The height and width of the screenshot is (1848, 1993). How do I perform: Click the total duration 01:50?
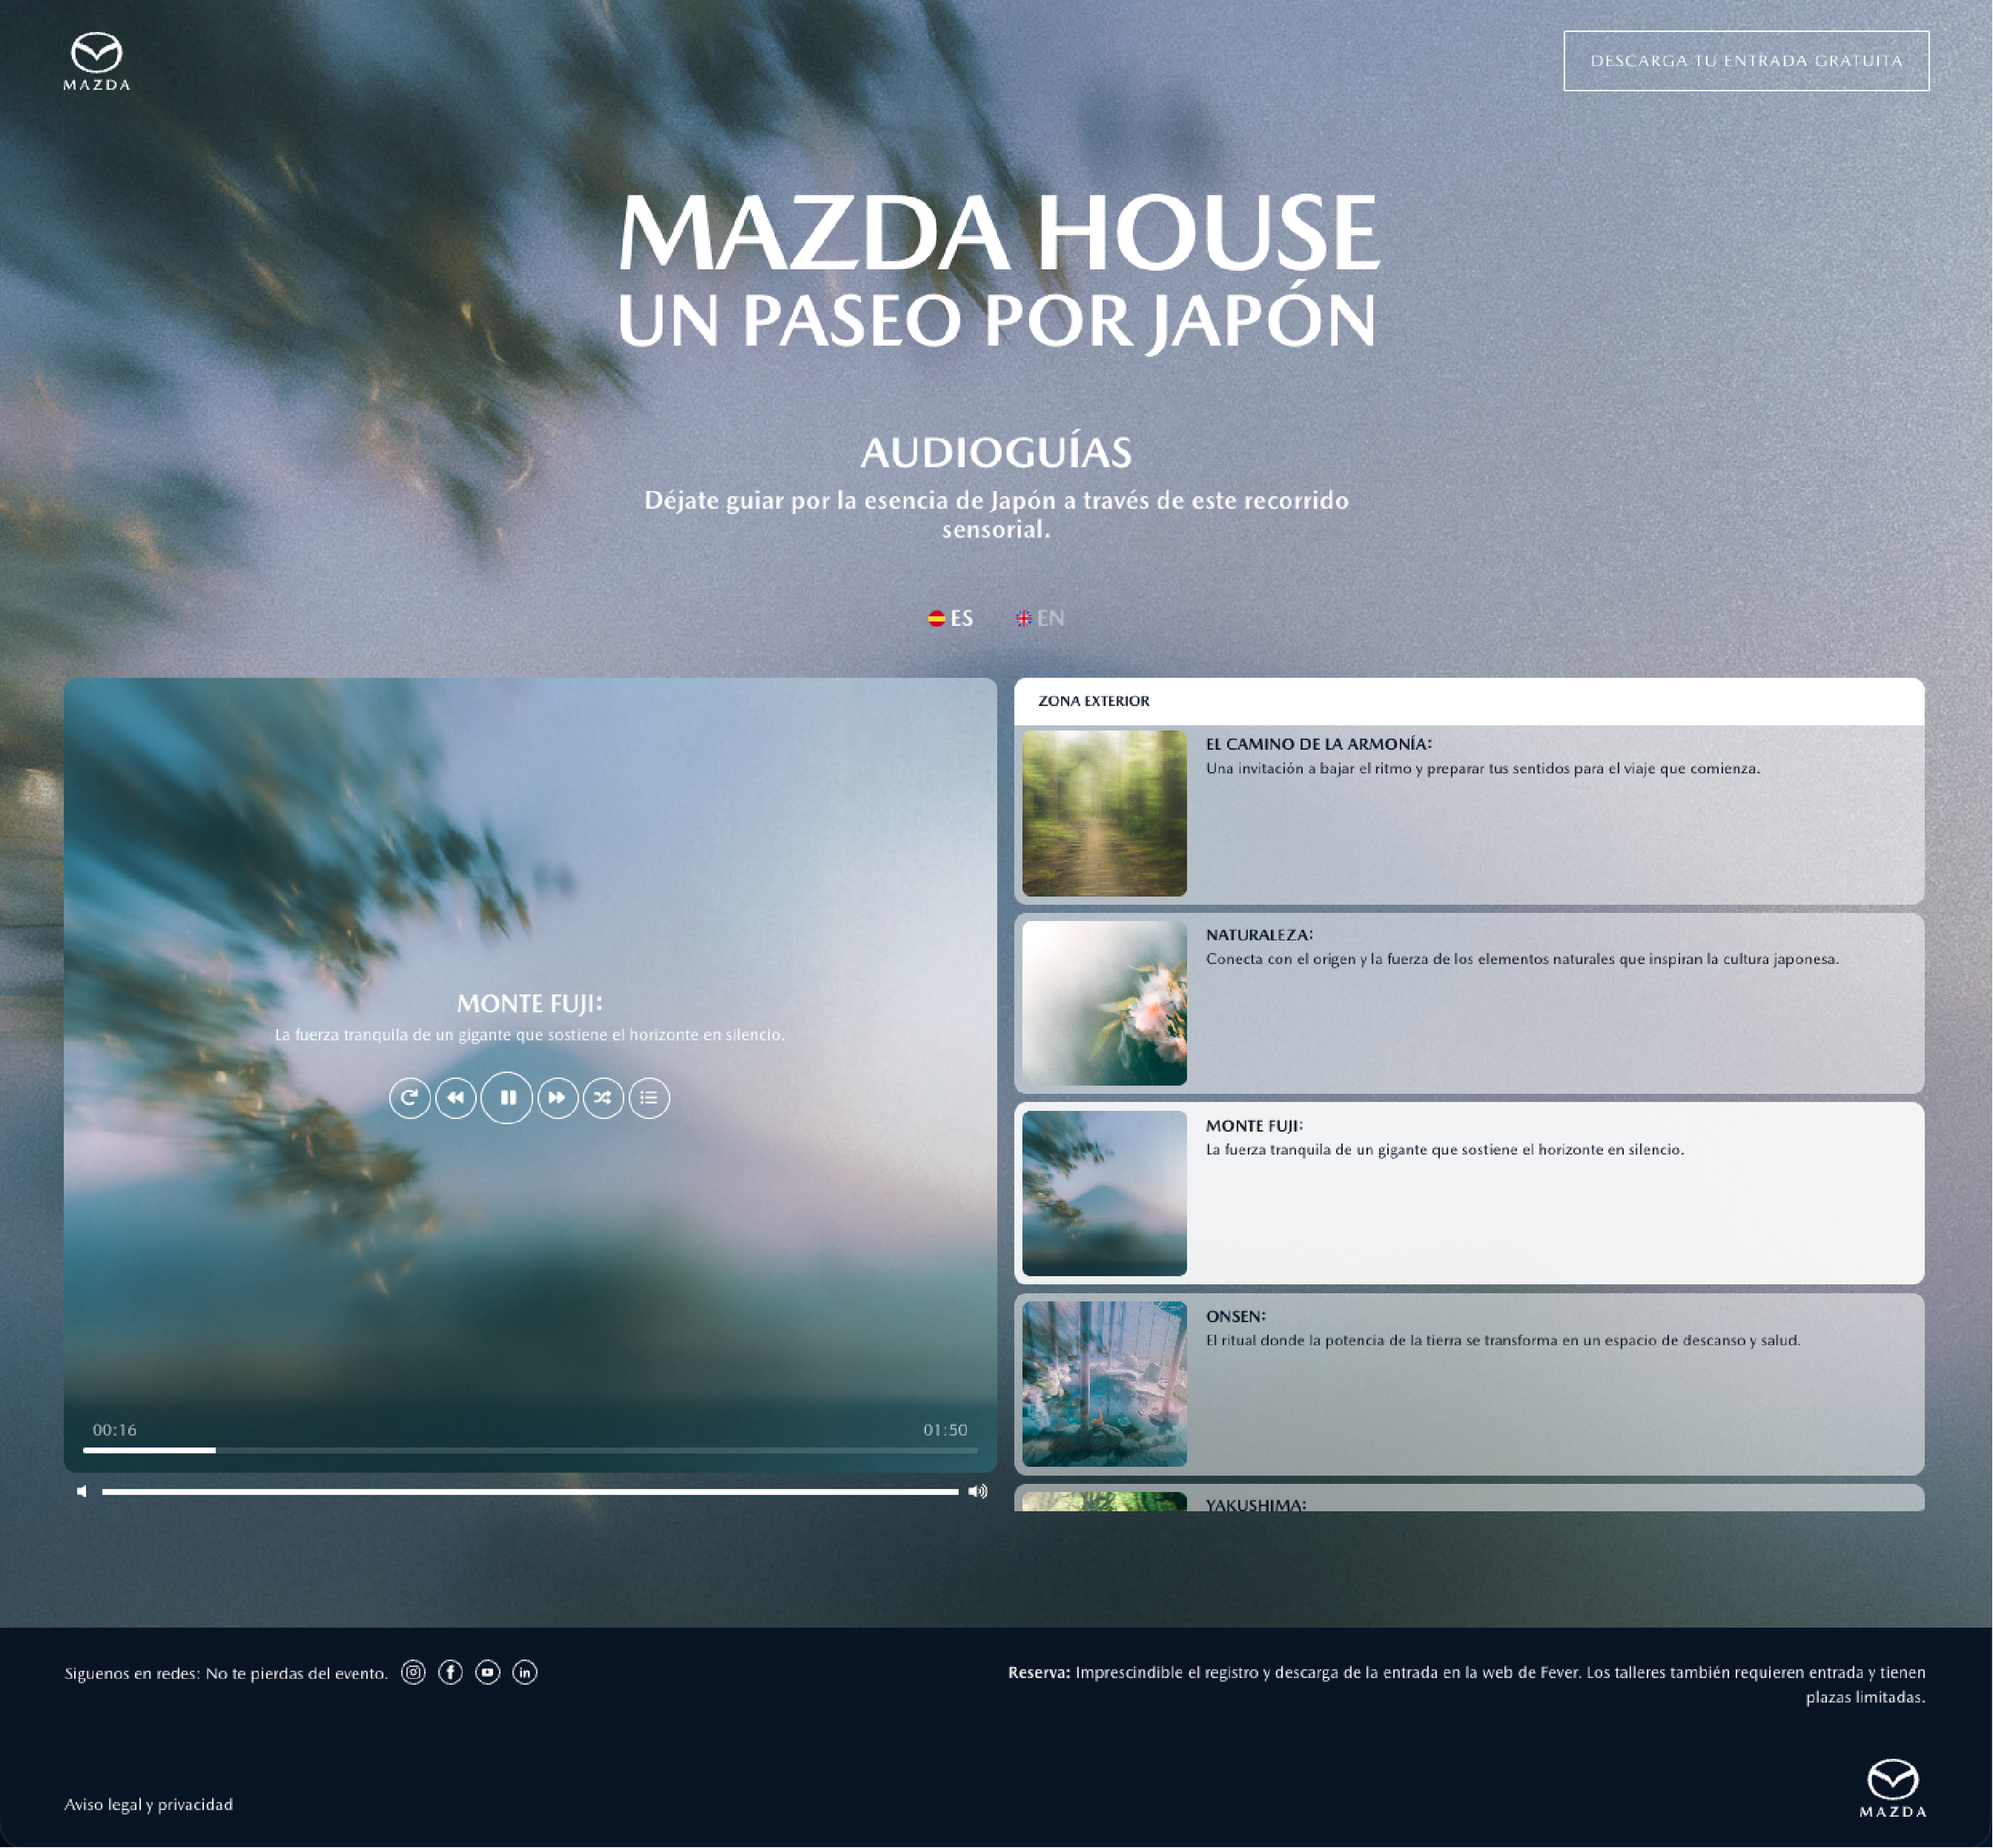click(945, 1430)
